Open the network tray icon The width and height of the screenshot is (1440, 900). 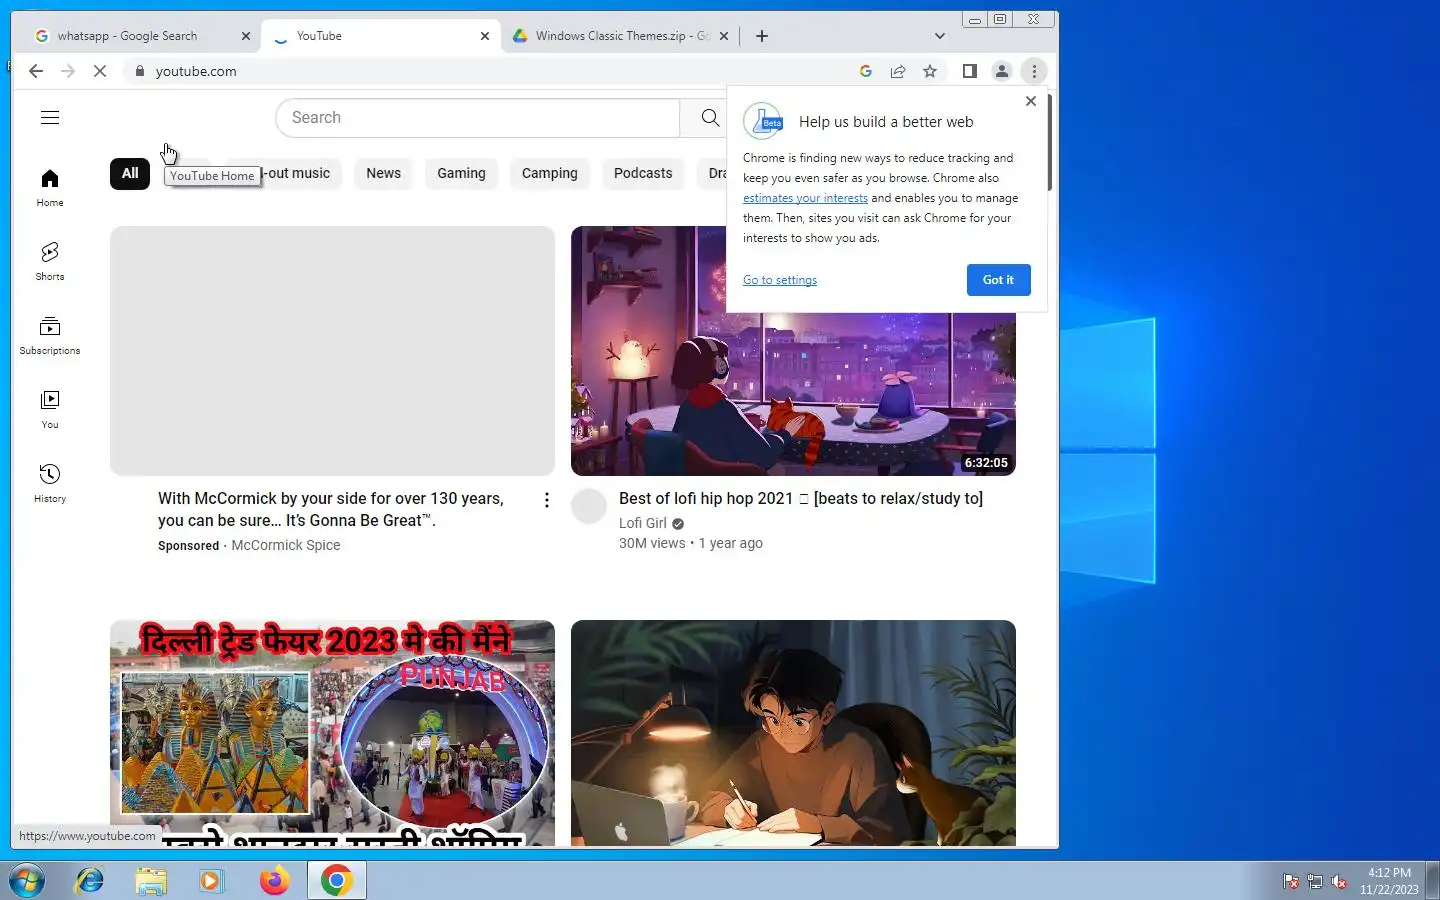point(1315,881)
